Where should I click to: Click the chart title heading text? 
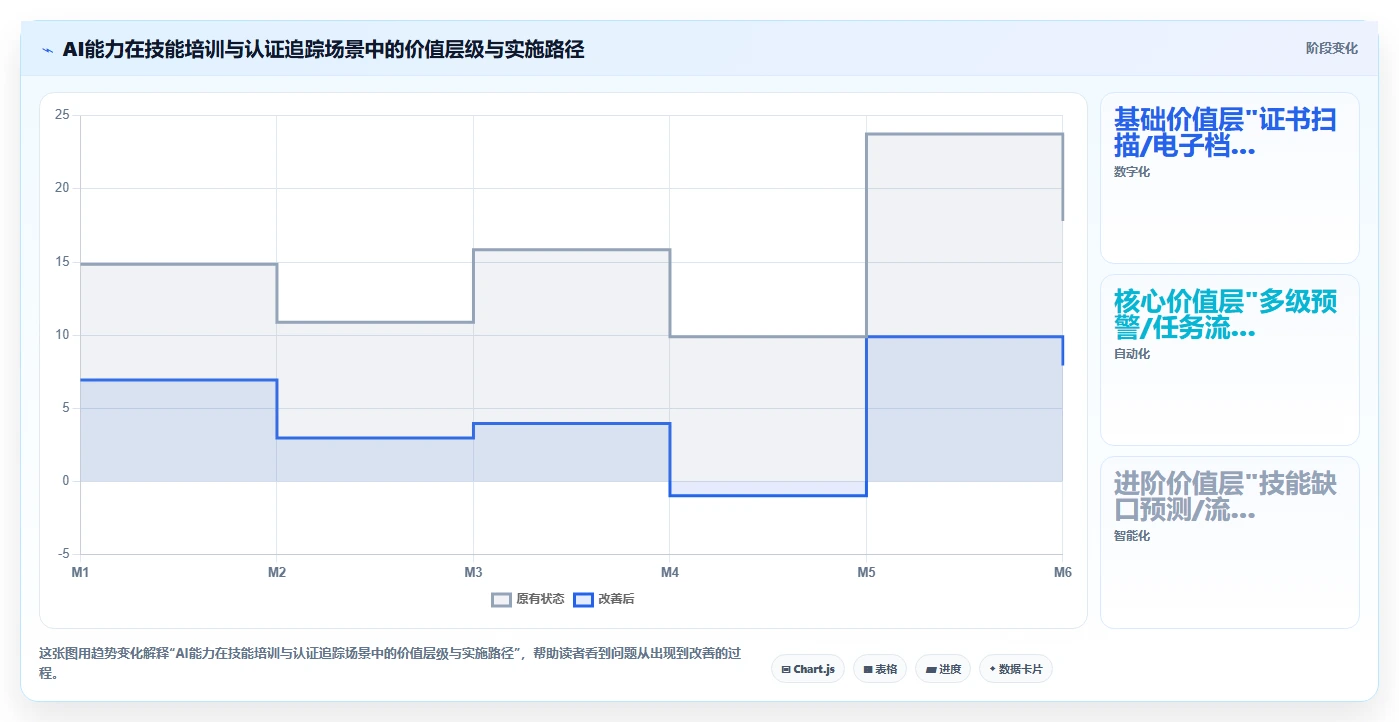point(323,49)
